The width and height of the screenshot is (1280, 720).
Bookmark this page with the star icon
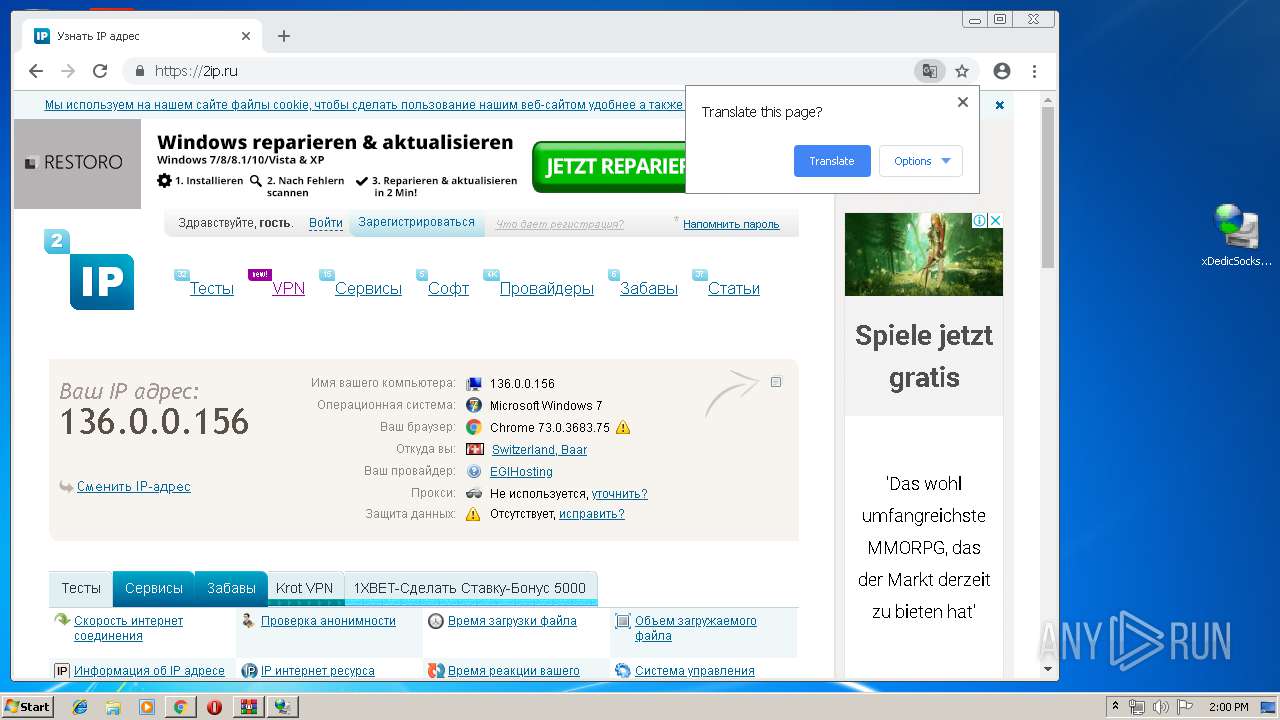point(962,71)
